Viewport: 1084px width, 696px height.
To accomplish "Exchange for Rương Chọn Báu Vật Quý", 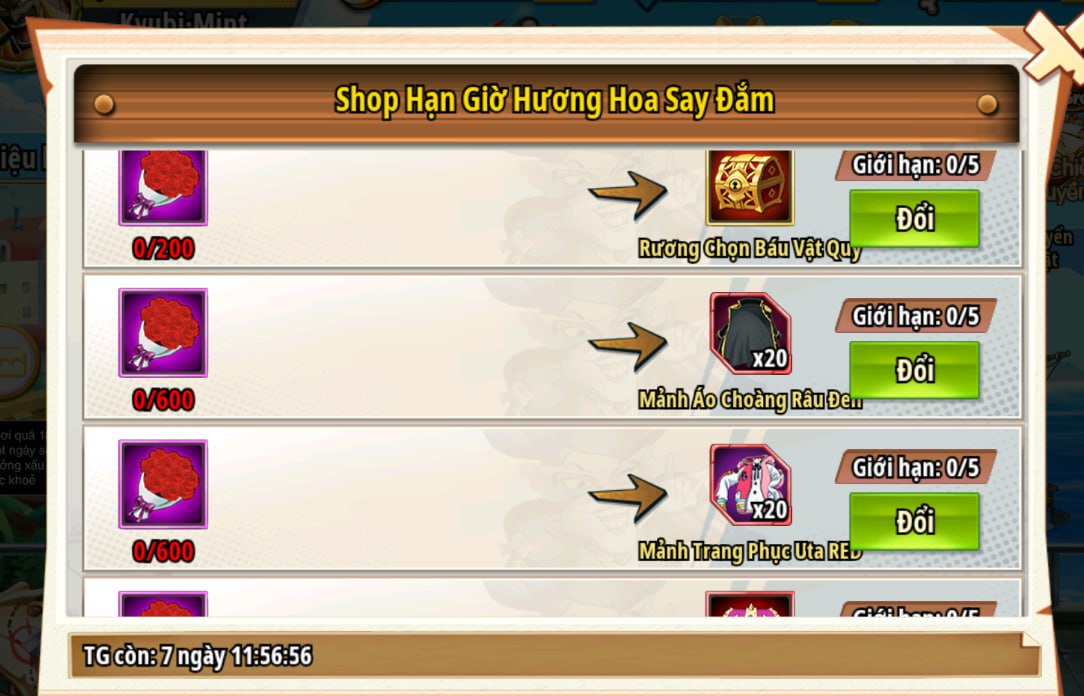I will click(915, 219).
